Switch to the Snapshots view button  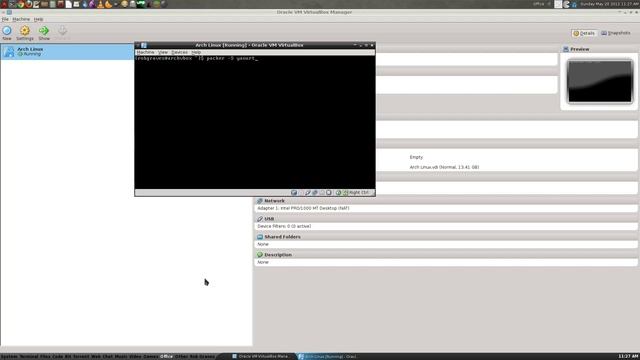coord(616,33)
